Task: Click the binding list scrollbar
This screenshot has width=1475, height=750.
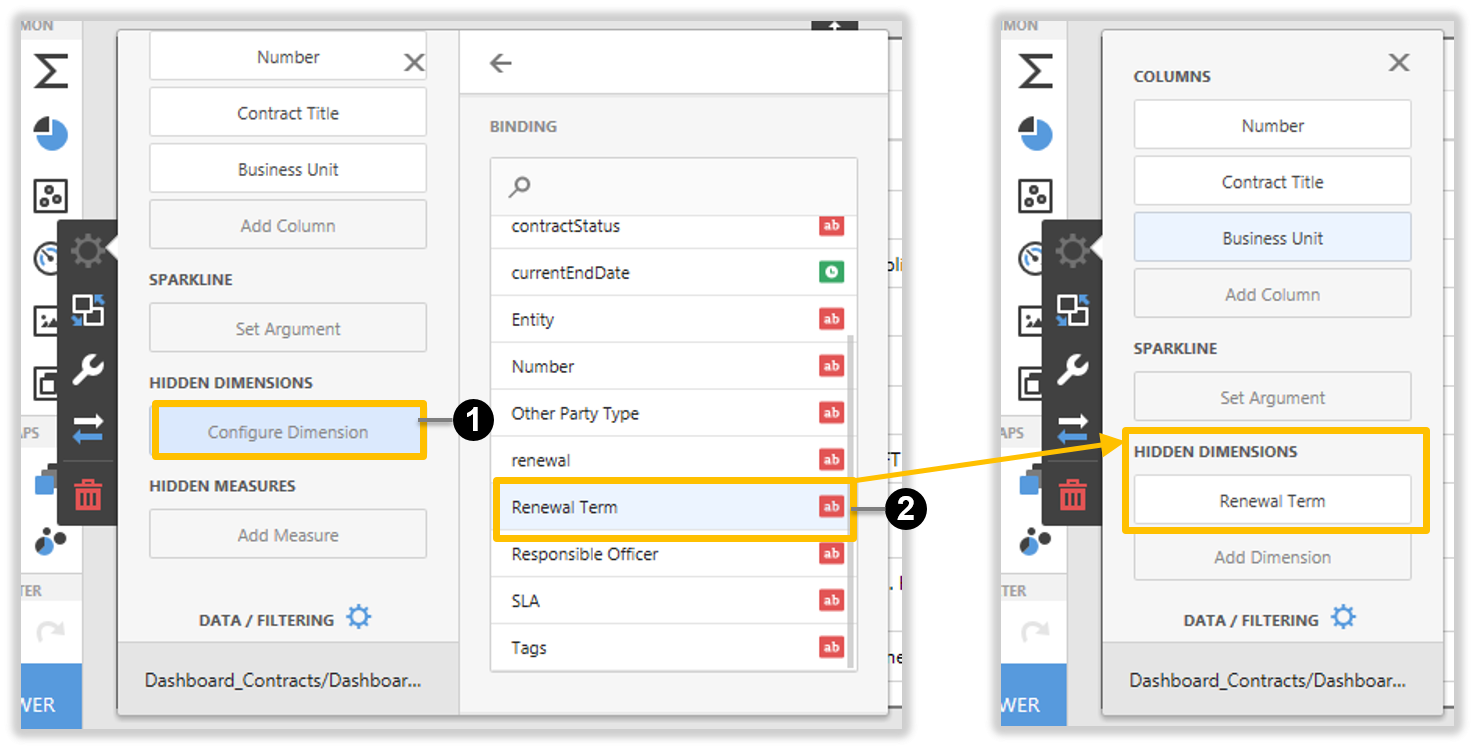Action: (x=850, y=500)
